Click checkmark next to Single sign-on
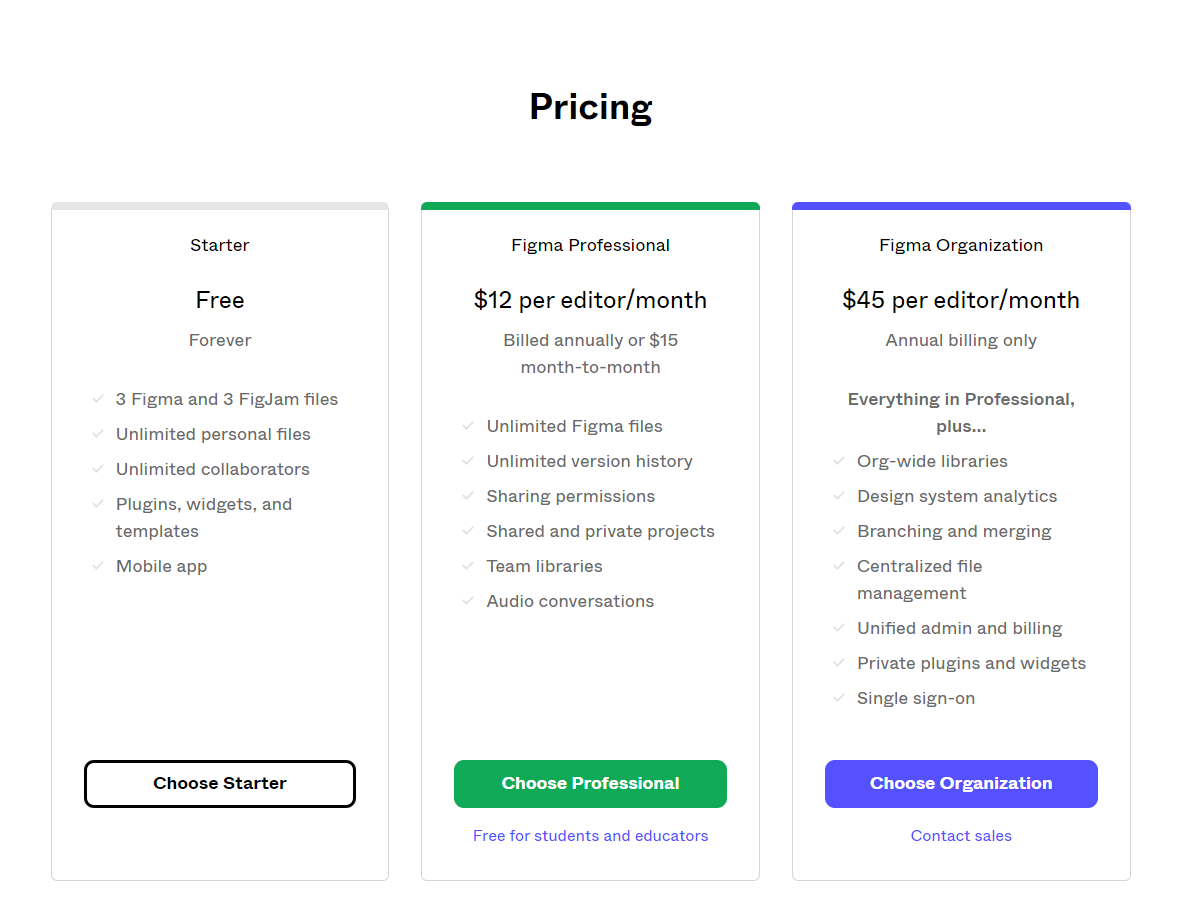Viewport: 1192px width, 924px height. [839, 698]
